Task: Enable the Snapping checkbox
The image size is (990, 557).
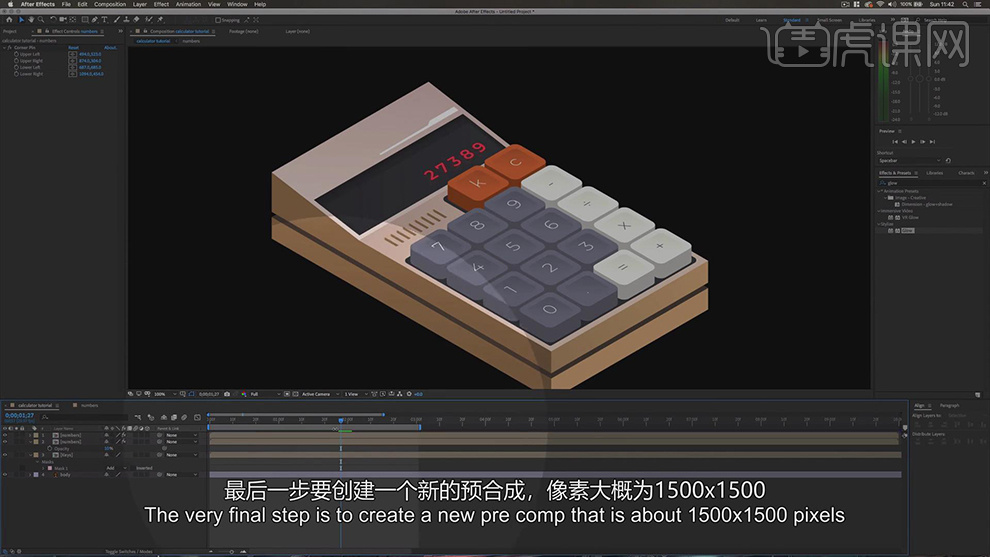Action: click(x=218, y=20)
